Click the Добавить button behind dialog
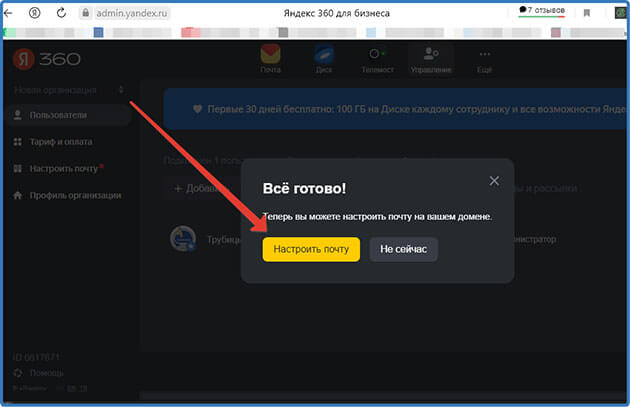The width and height of the screenshot is (630, 407). (x=202, y=188)
